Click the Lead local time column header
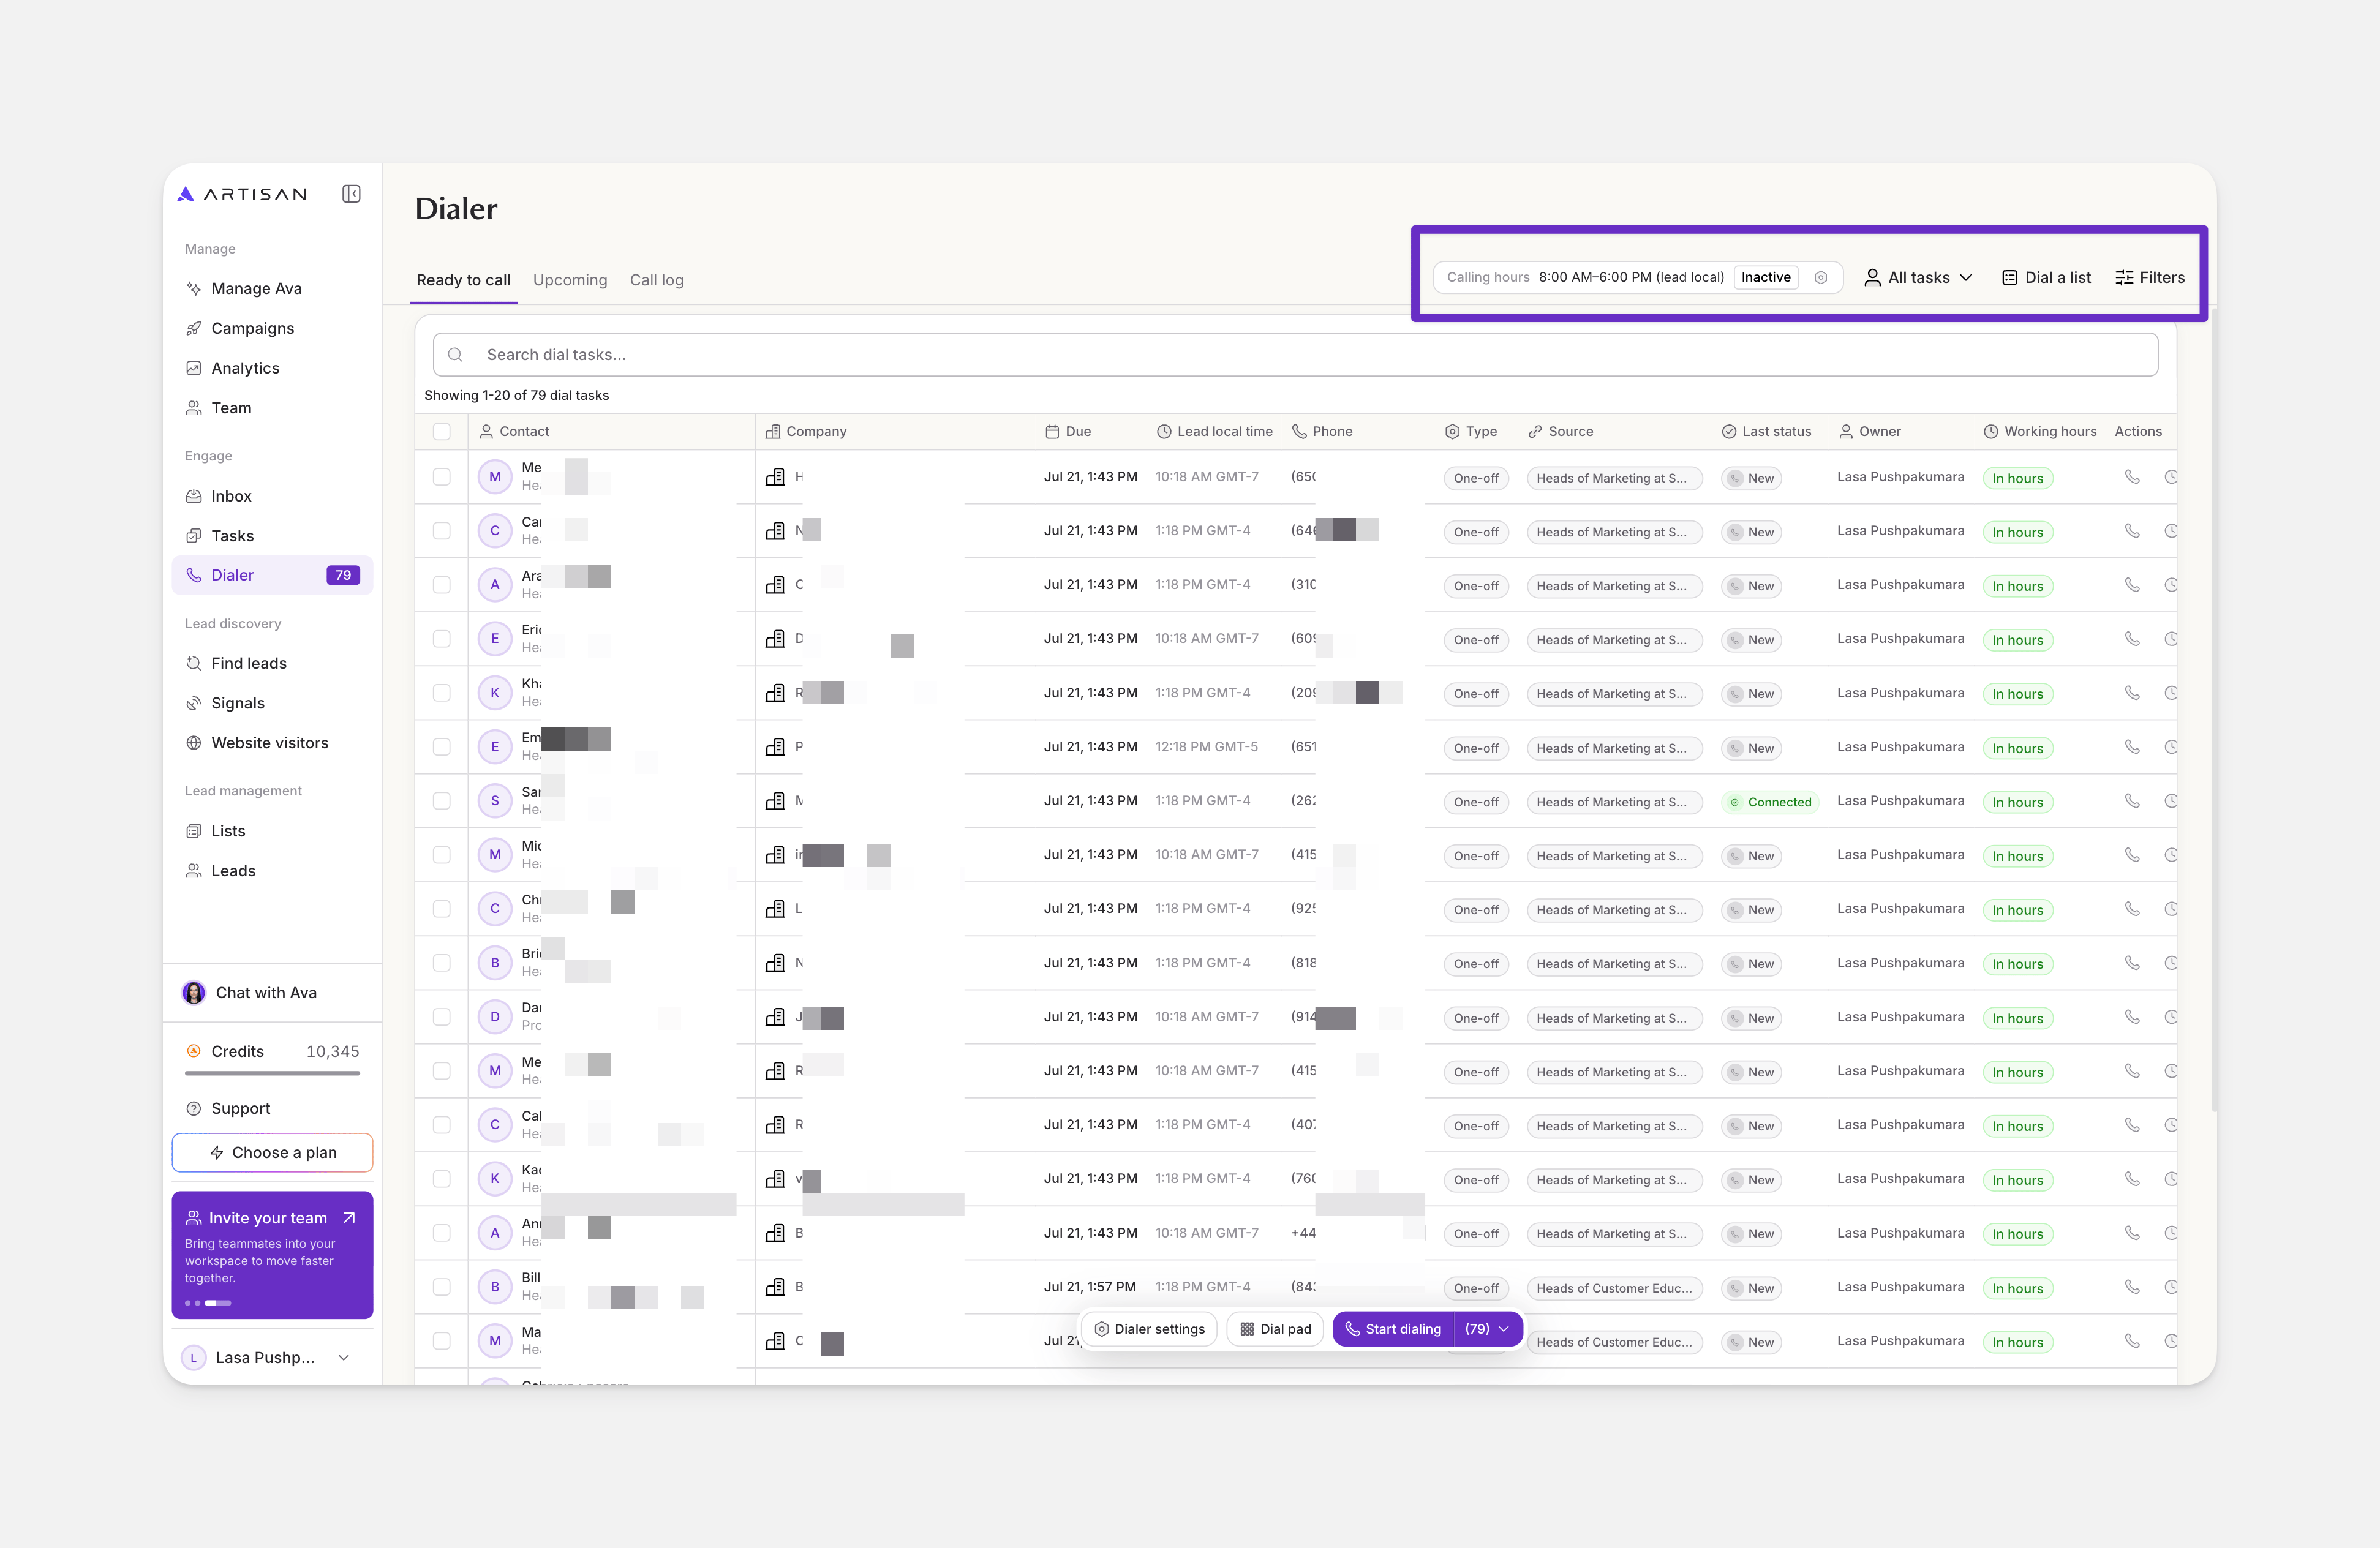 [x=1214, y=432]
